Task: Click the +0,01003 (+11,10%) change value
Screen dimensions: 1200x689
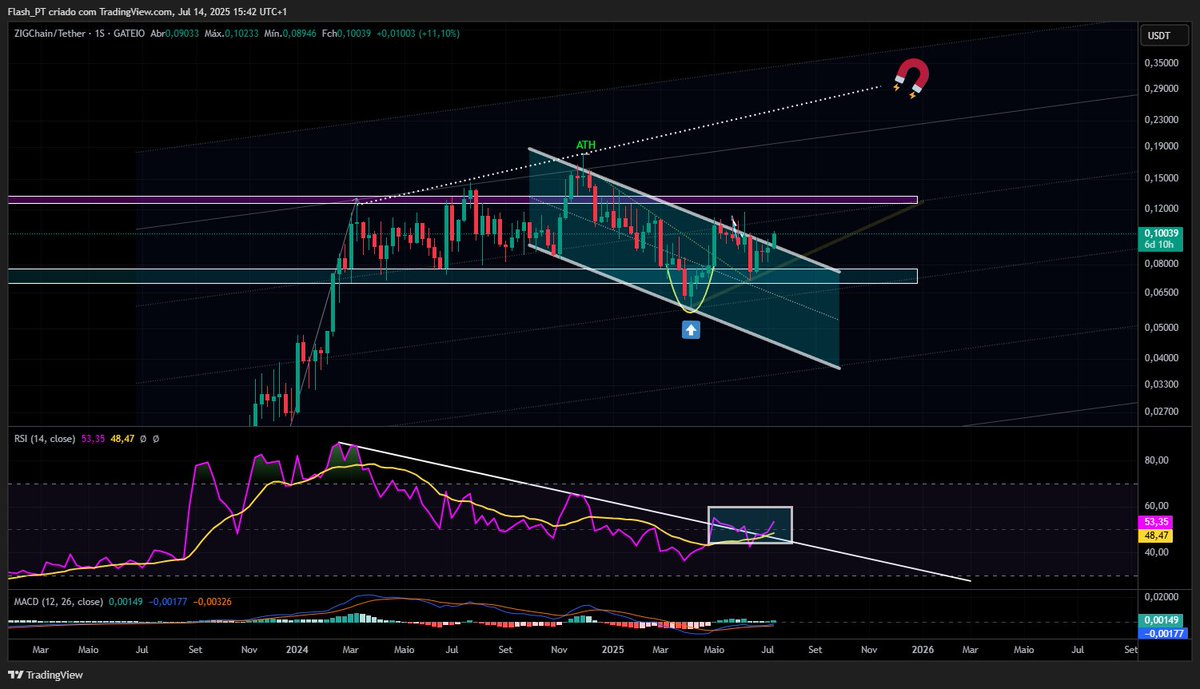Action: click(x=418, y=33)
